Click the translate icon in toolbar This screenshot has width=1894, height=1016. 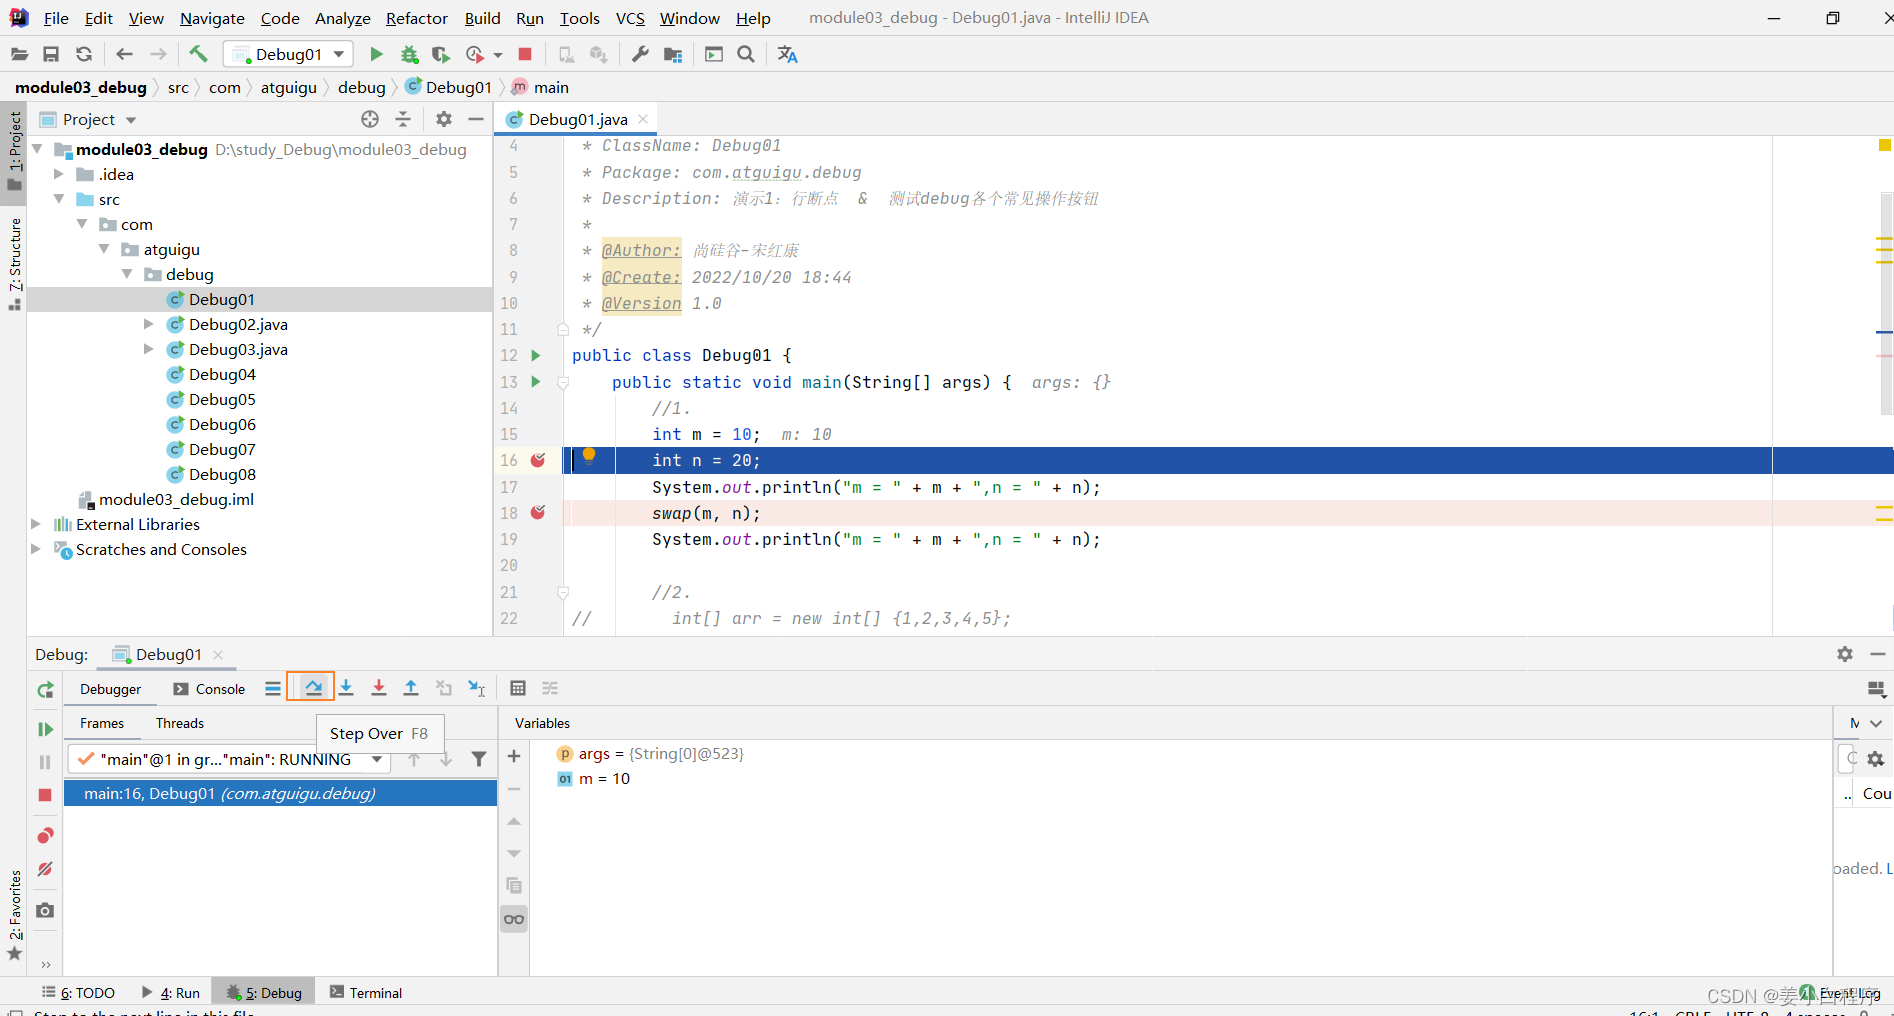(788, 54)
